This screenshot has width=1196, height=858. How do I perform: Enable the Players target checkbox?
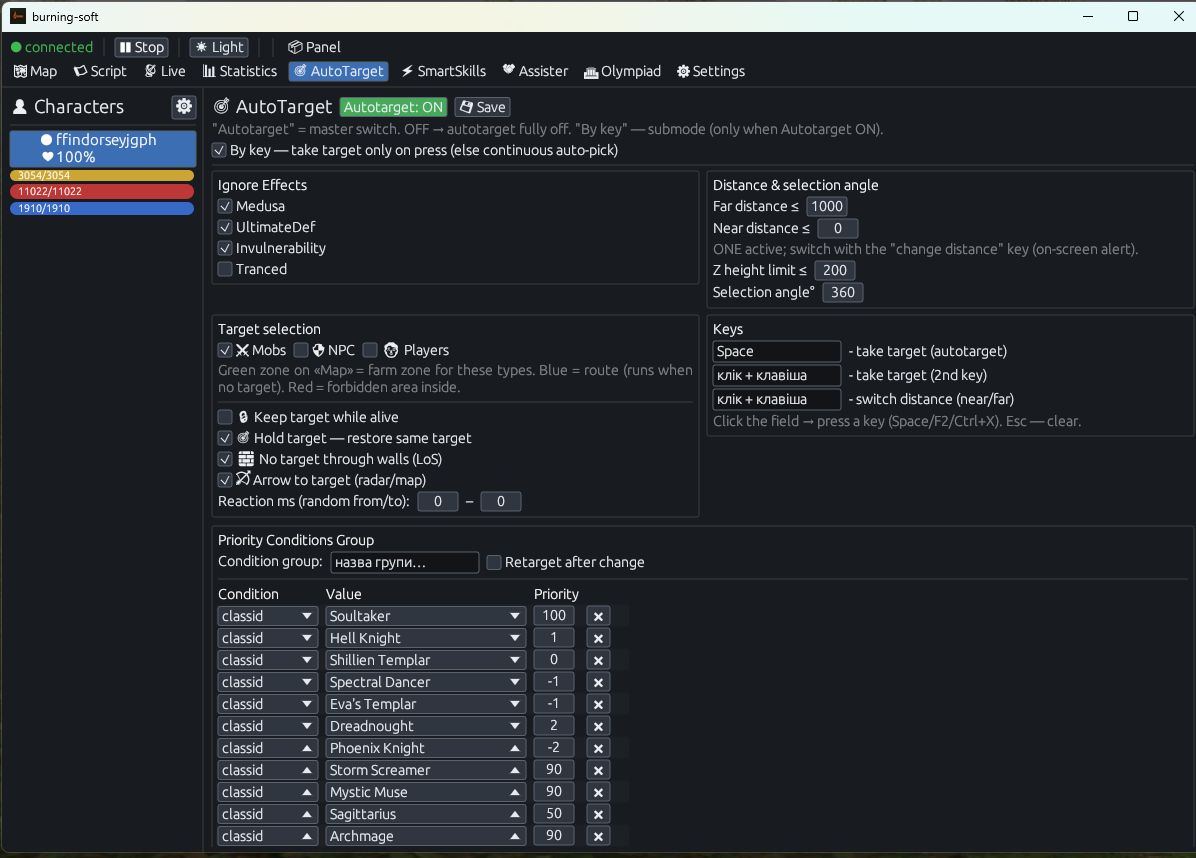[x=370, y=350]
